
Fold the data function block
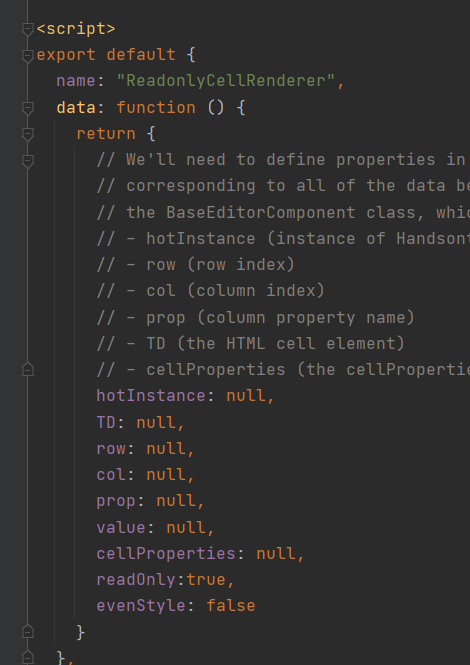point(28,108)
